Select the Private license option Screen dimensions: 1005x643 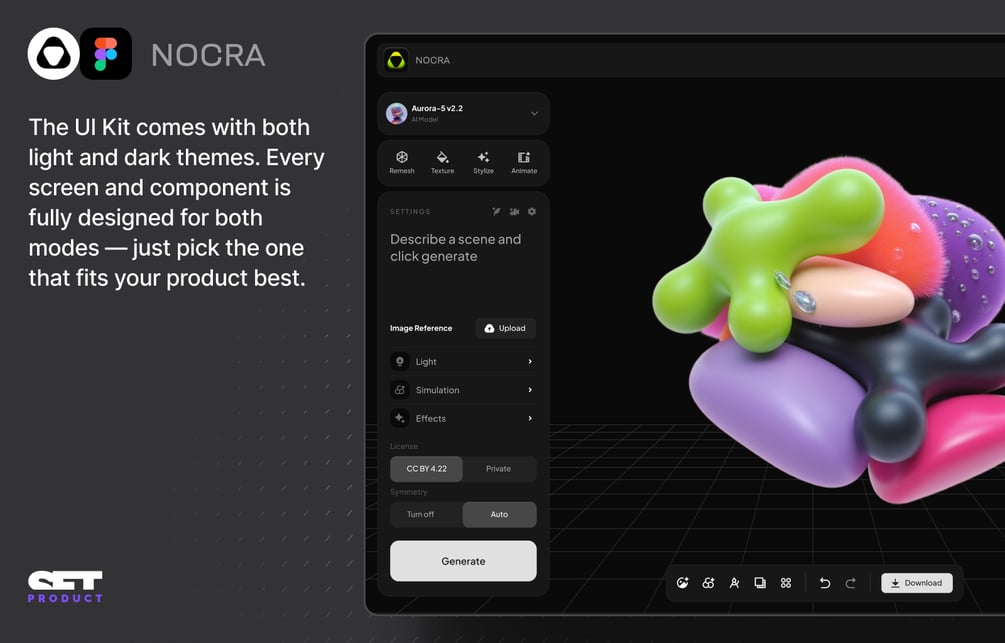tap(499, 469)
